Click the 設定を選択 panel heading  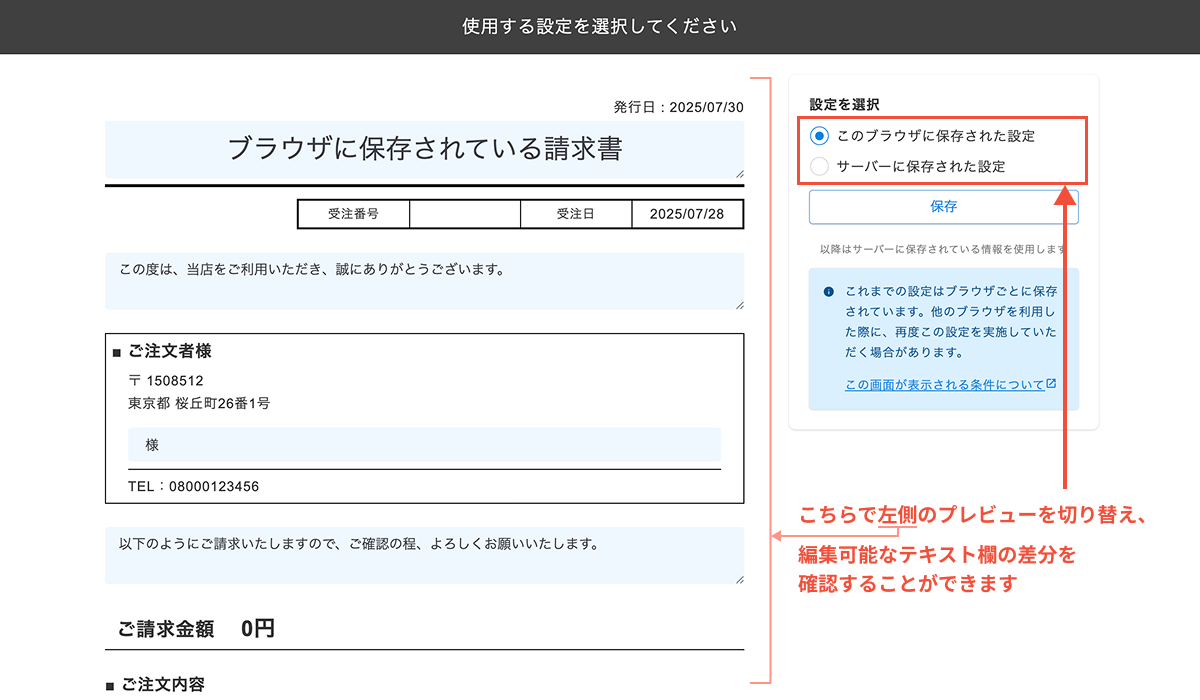(843, 103)
